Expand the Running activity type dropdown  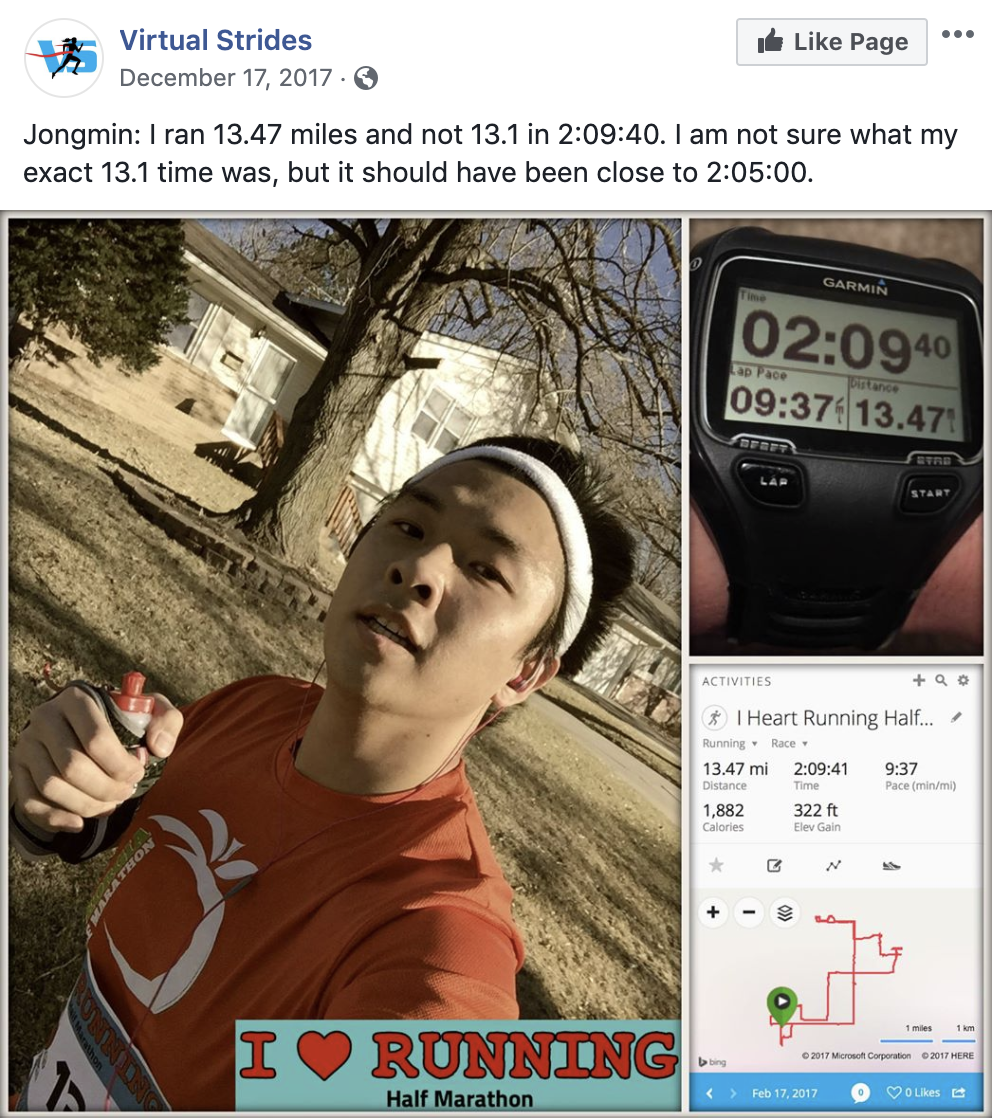[x=730, y=743]
